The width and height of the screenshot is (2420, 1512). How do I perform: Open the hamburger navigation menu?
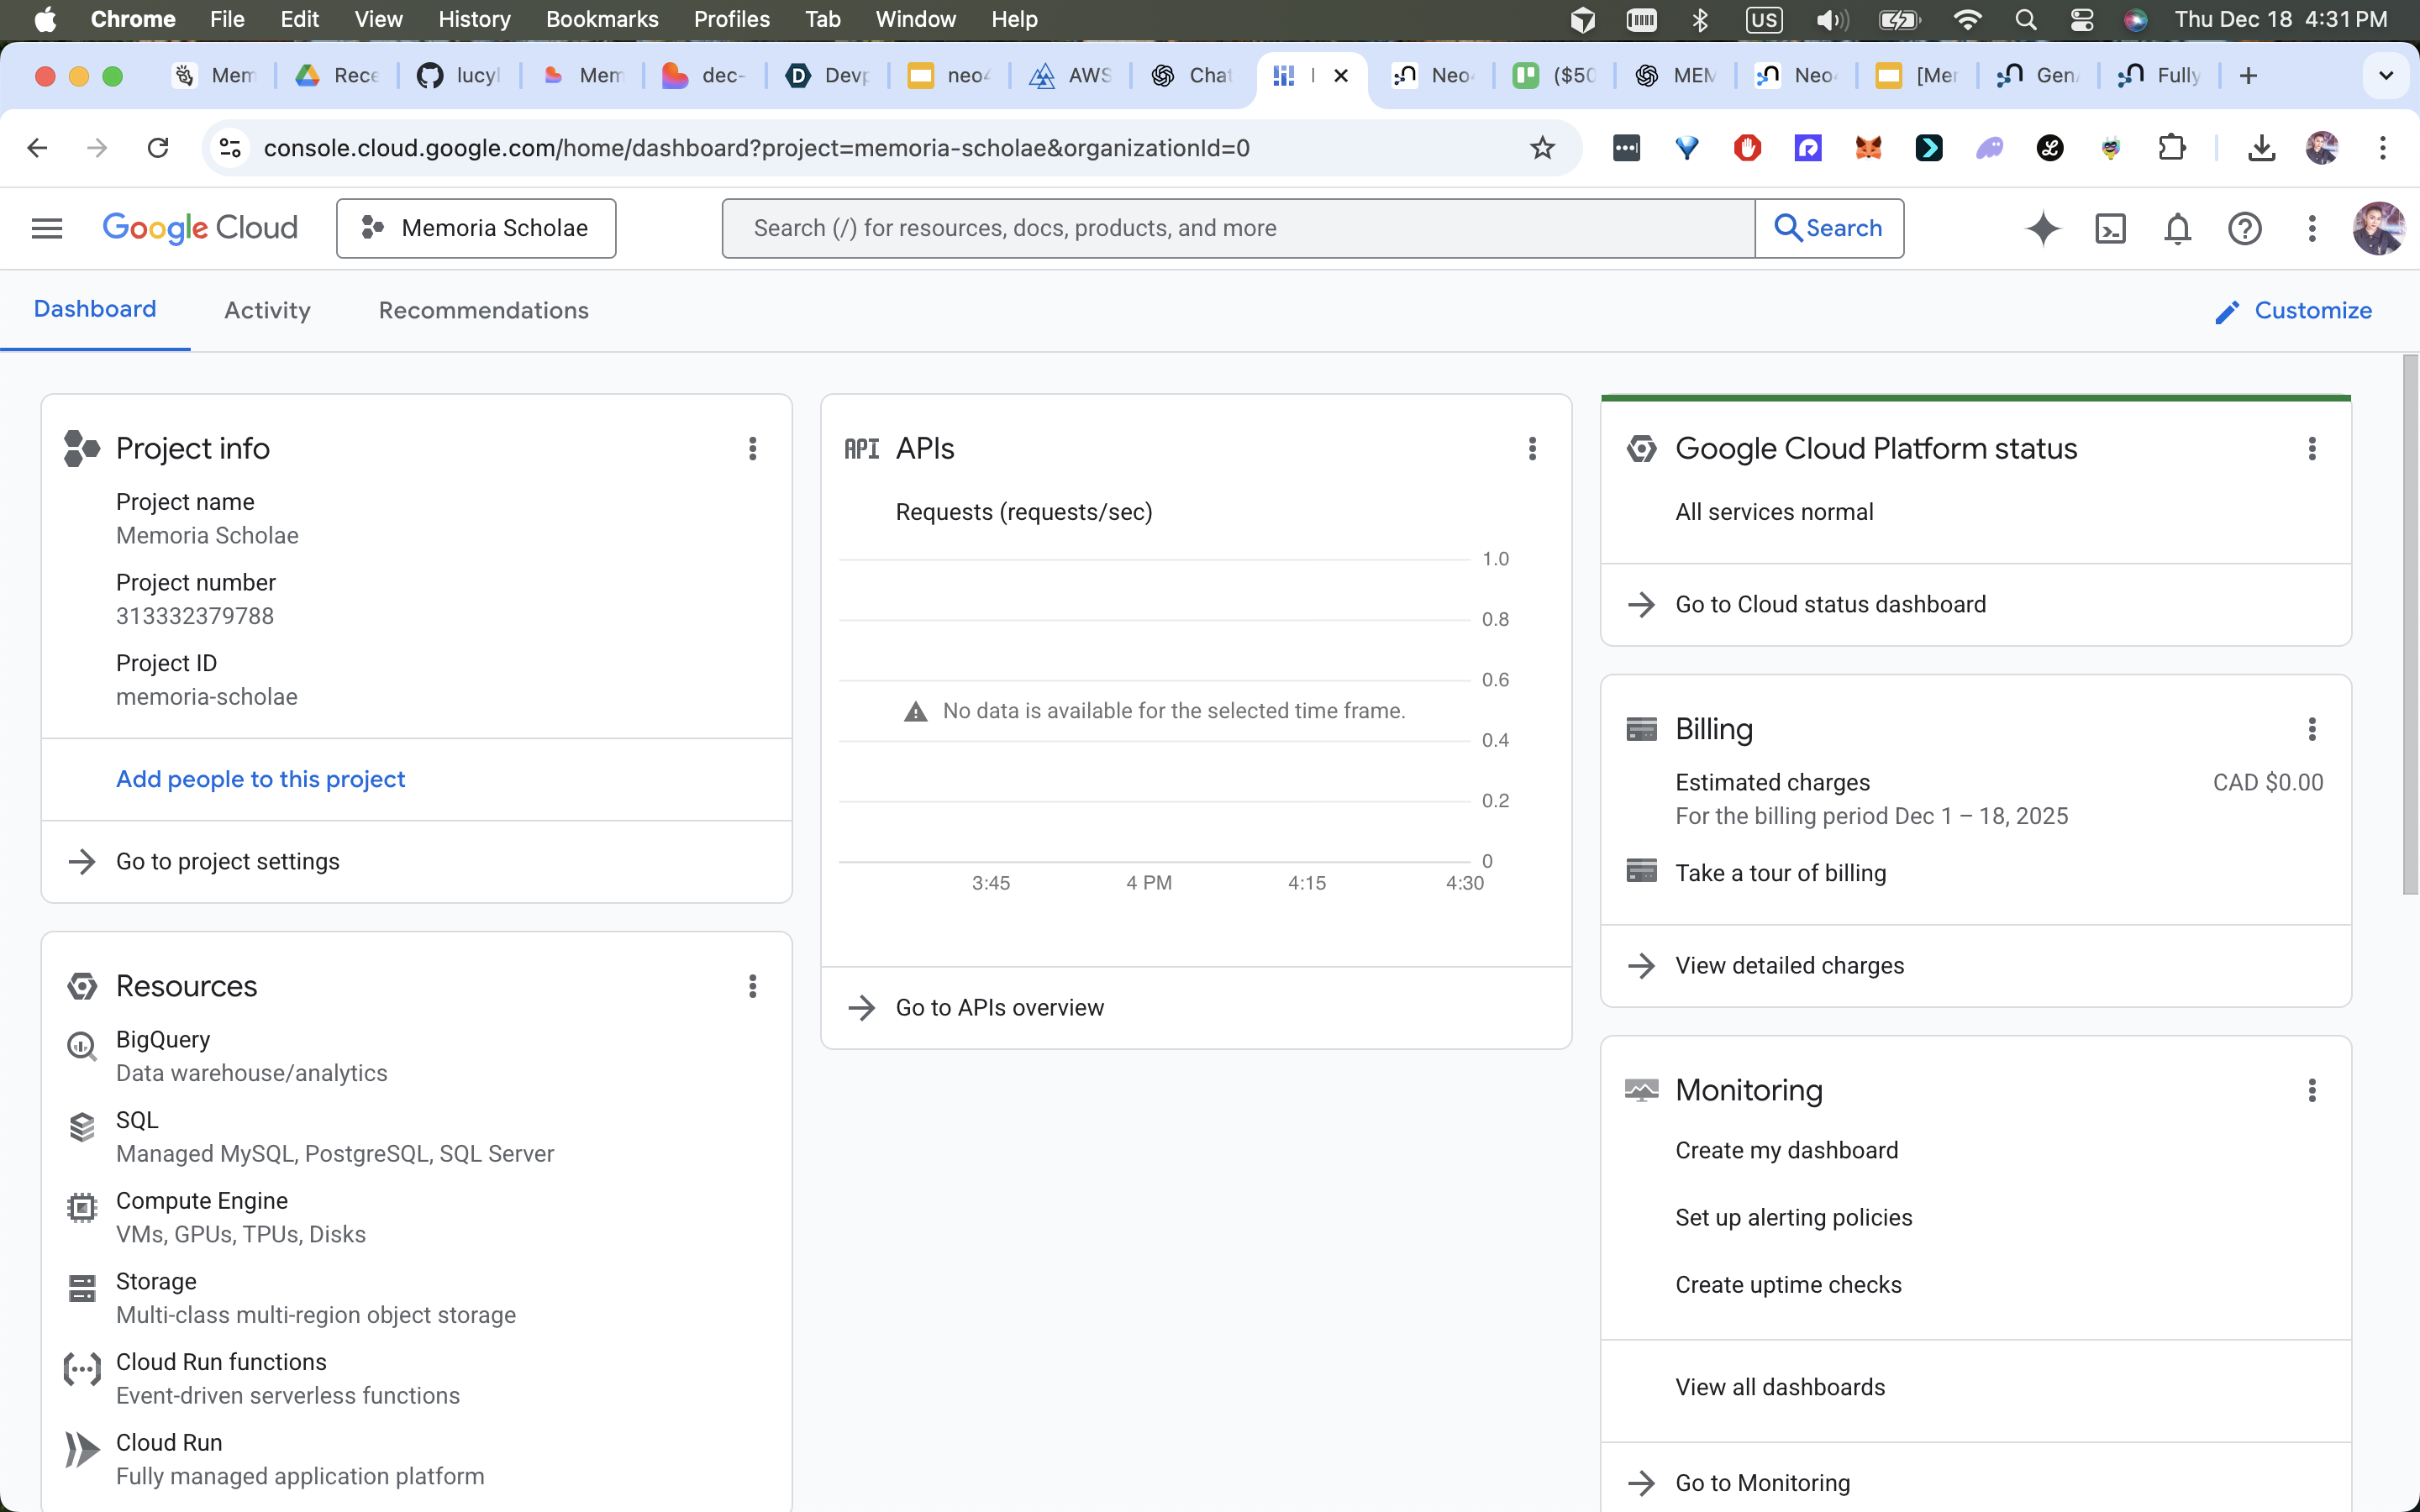point(47,228)
